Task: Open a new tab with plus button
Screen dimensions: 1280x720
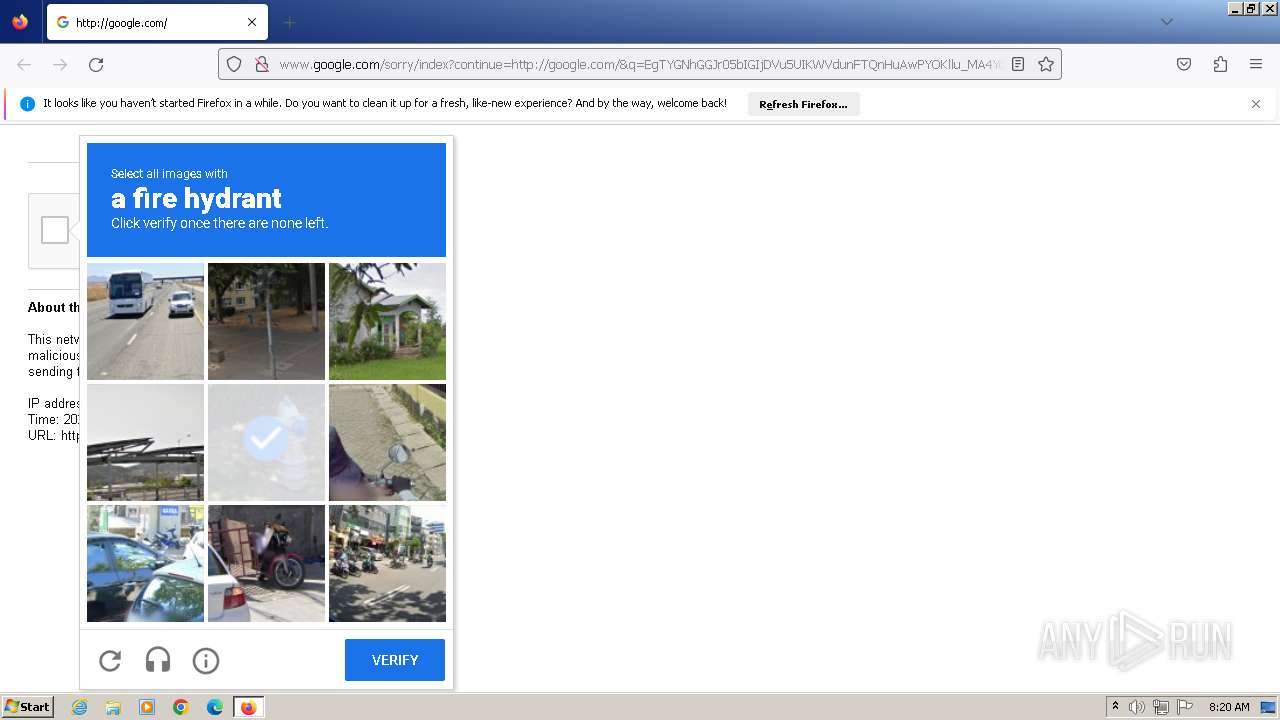Action: tap(289, 22)
